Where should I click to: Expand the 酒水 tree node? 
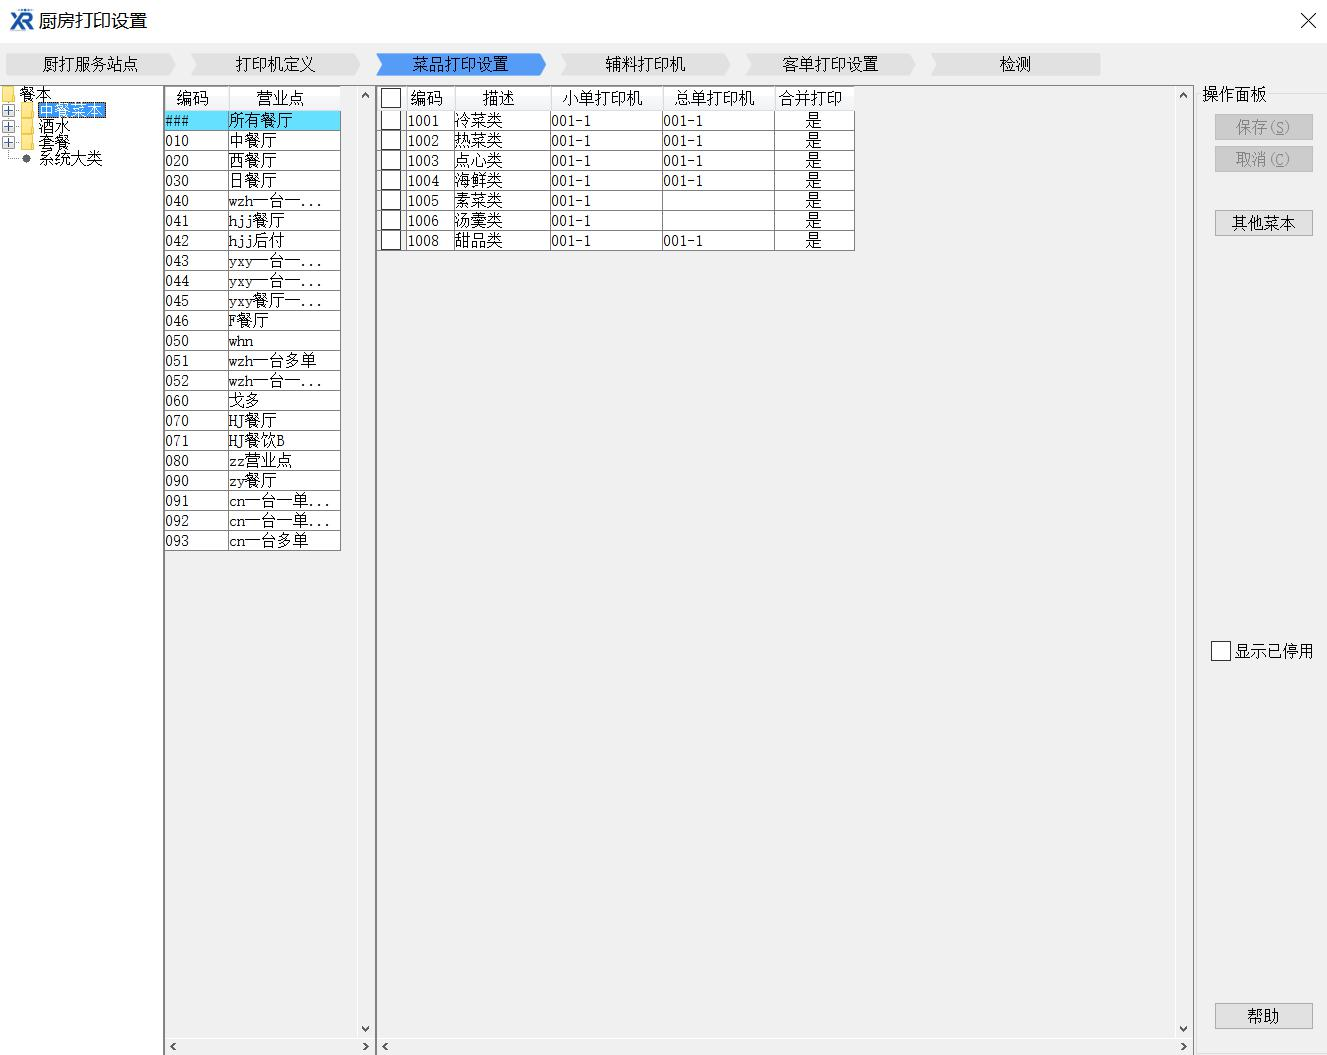click(x=9, y=127)
